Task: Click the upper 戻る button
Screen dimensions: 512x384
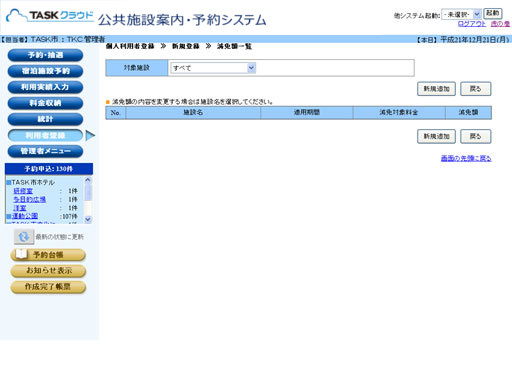Action: coord(476,89)
